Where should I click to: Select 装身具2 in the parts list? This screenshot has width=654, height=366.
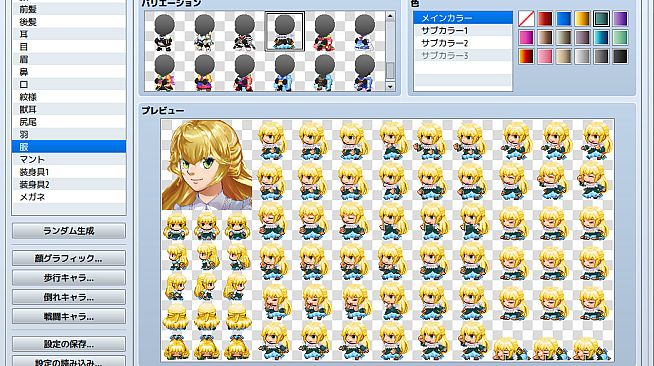(x=69, y=184)
